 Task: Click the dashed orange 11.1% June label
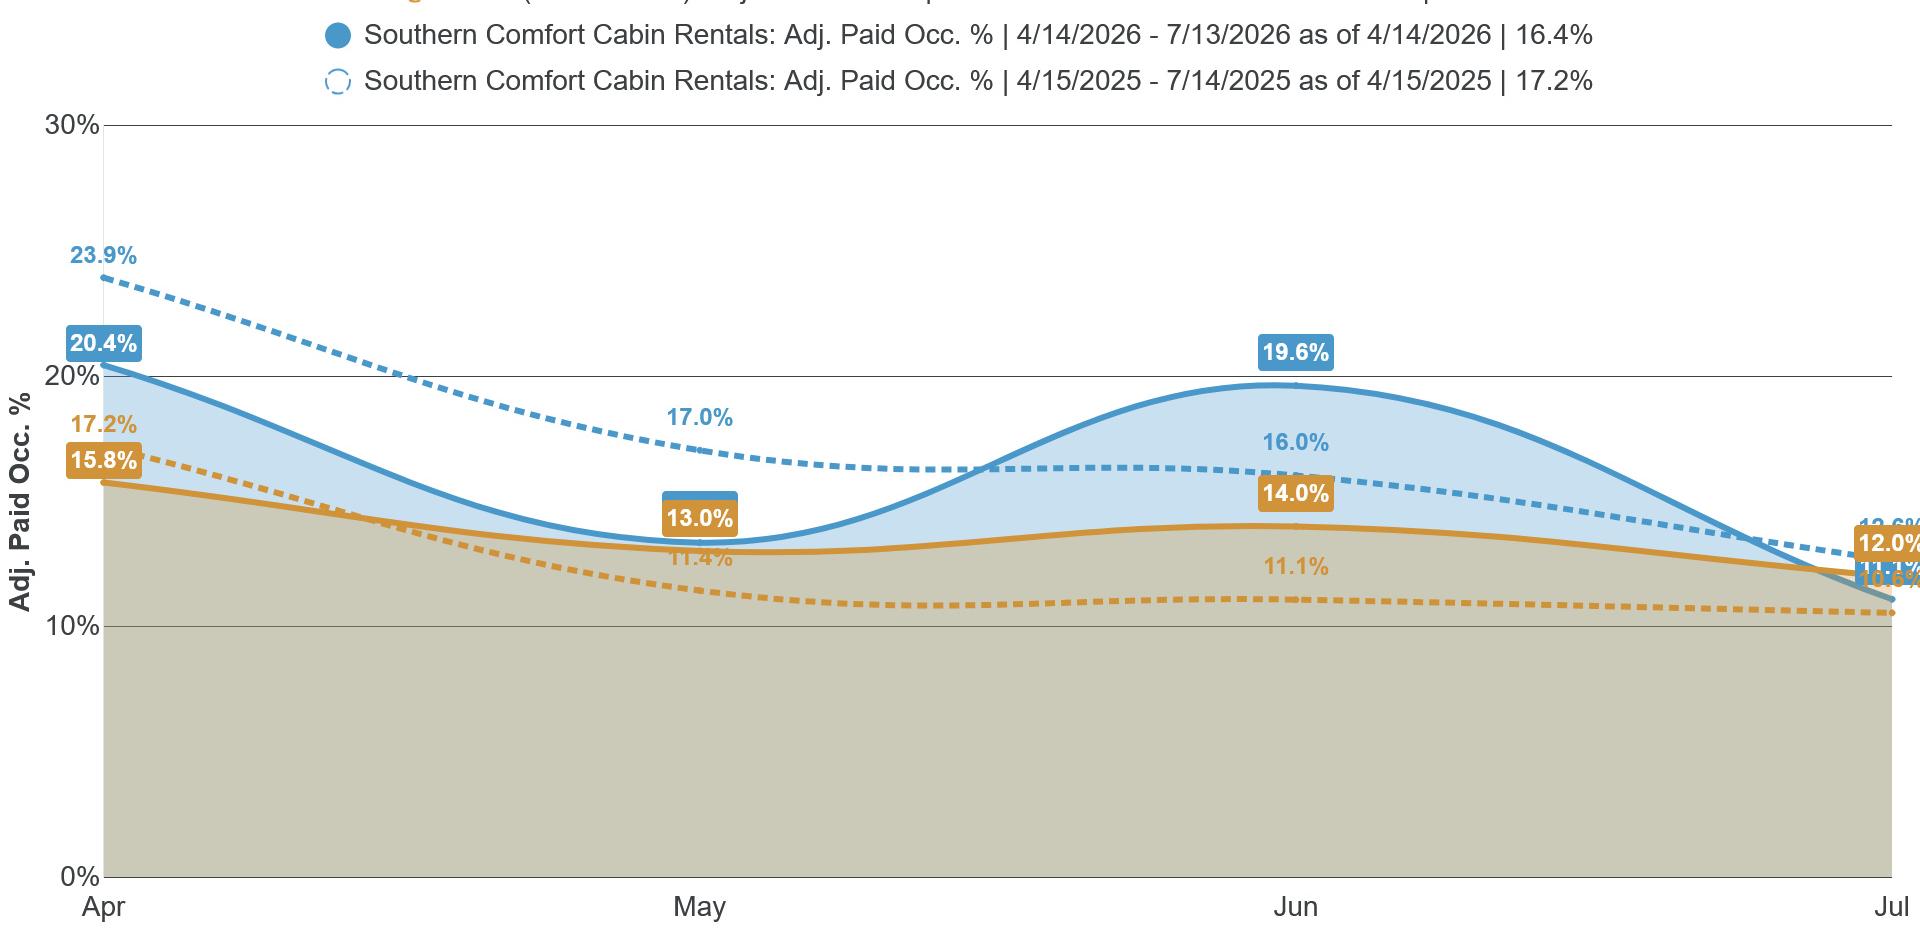coord(1295,567)
